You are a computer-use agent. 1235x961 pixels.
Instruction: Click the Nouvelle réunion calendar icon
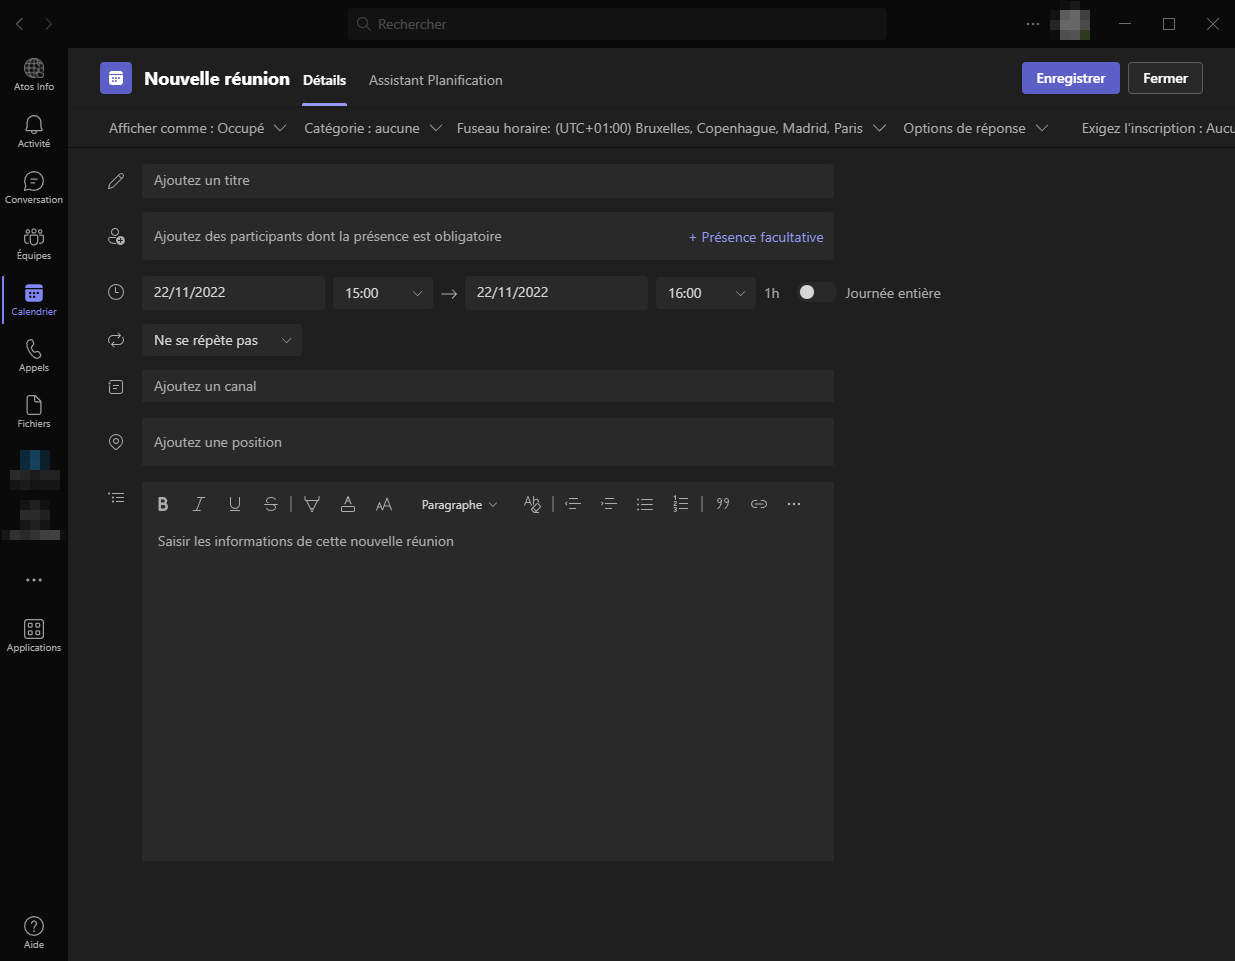tap(116, 78)
